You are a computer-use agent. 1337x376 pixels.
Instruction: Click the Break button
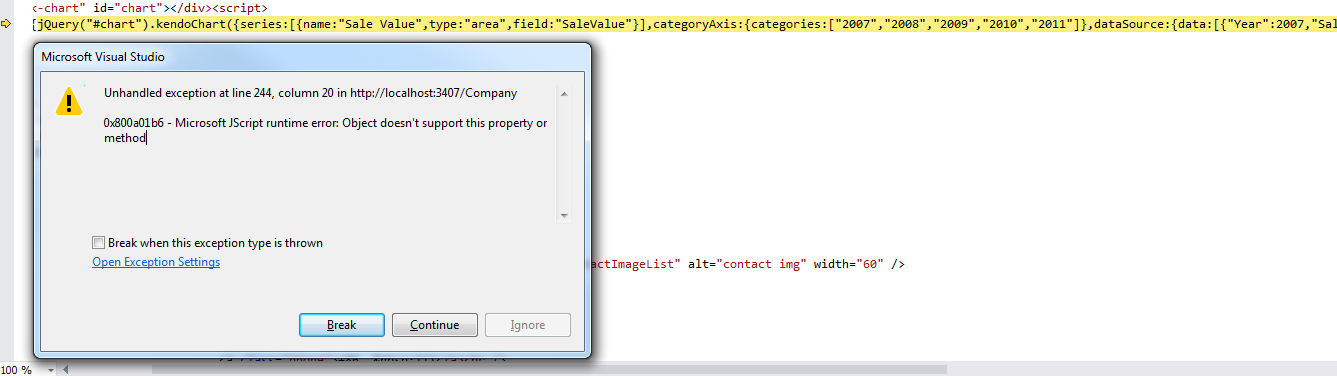tap(342, 325)
